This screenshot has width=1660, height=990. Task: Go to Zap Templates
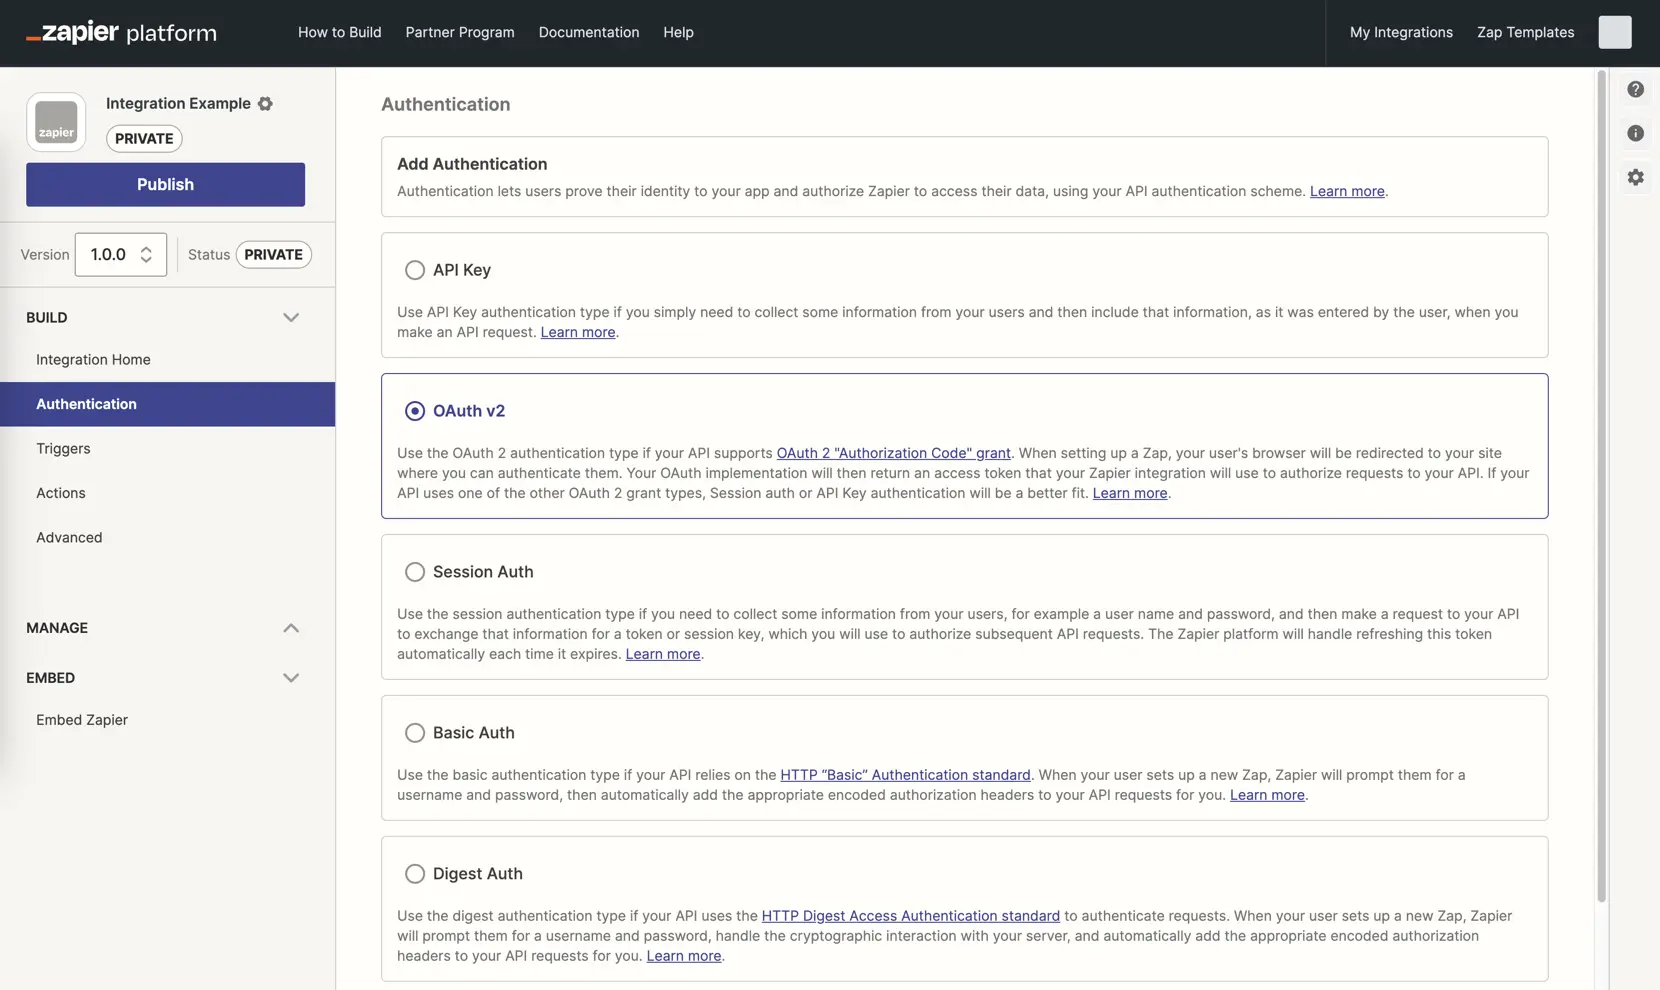pos(1525,32)
